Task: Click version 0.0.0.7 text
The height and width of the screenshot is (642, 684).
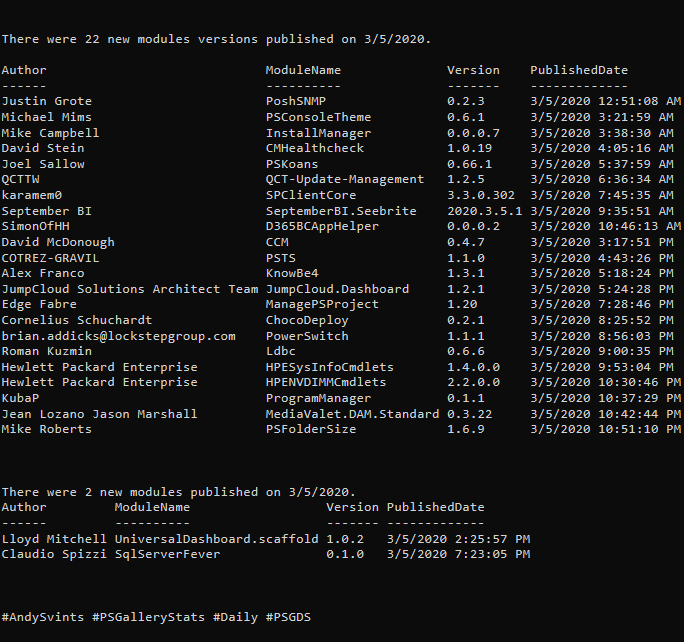Action: click(473, 133)
